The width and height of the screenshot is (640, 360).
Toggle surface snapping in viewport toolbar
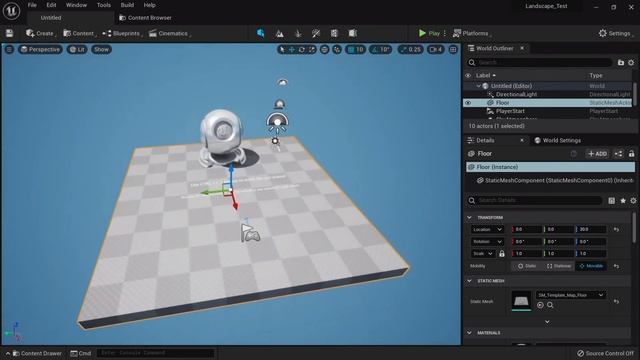coord(337,49)
